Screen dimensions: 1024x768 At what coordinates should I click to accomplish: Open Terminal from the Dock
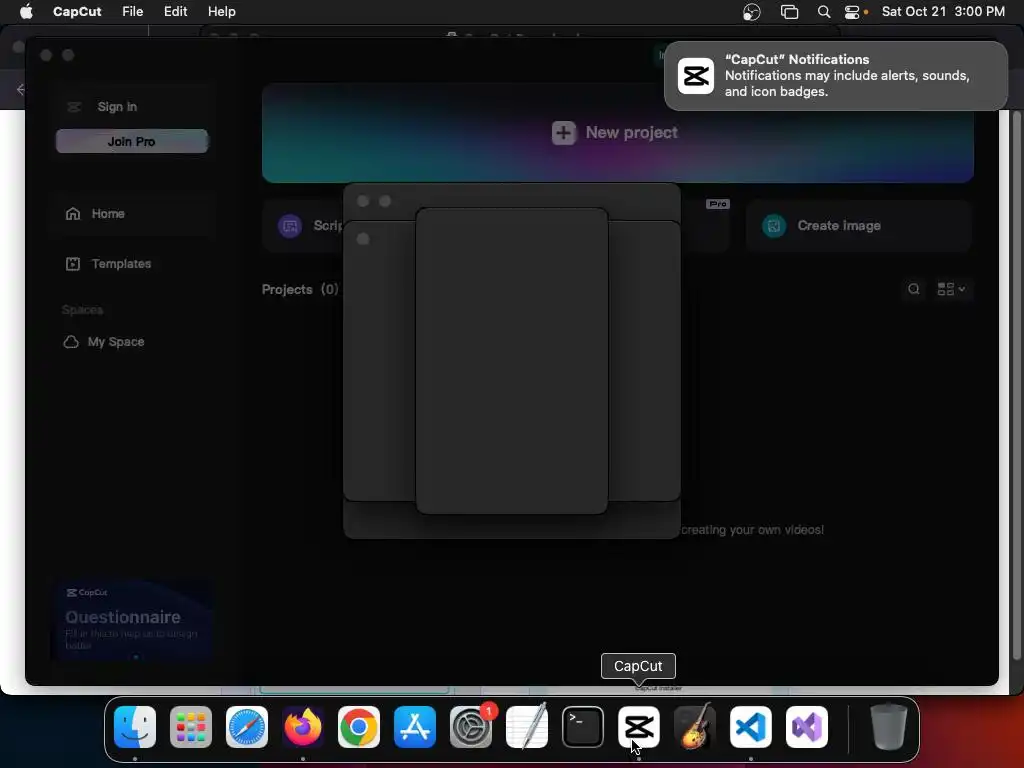[583, 727]
